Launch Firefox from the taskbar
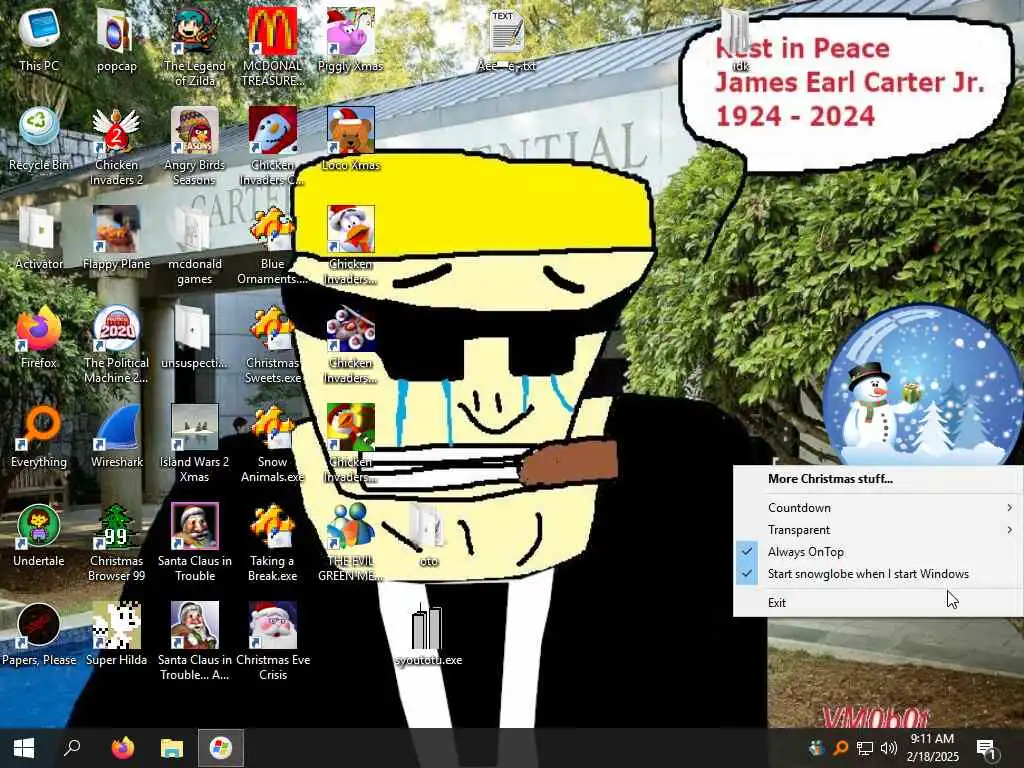Viewport: 1024px width, 768px height. (x=122, y=748)
